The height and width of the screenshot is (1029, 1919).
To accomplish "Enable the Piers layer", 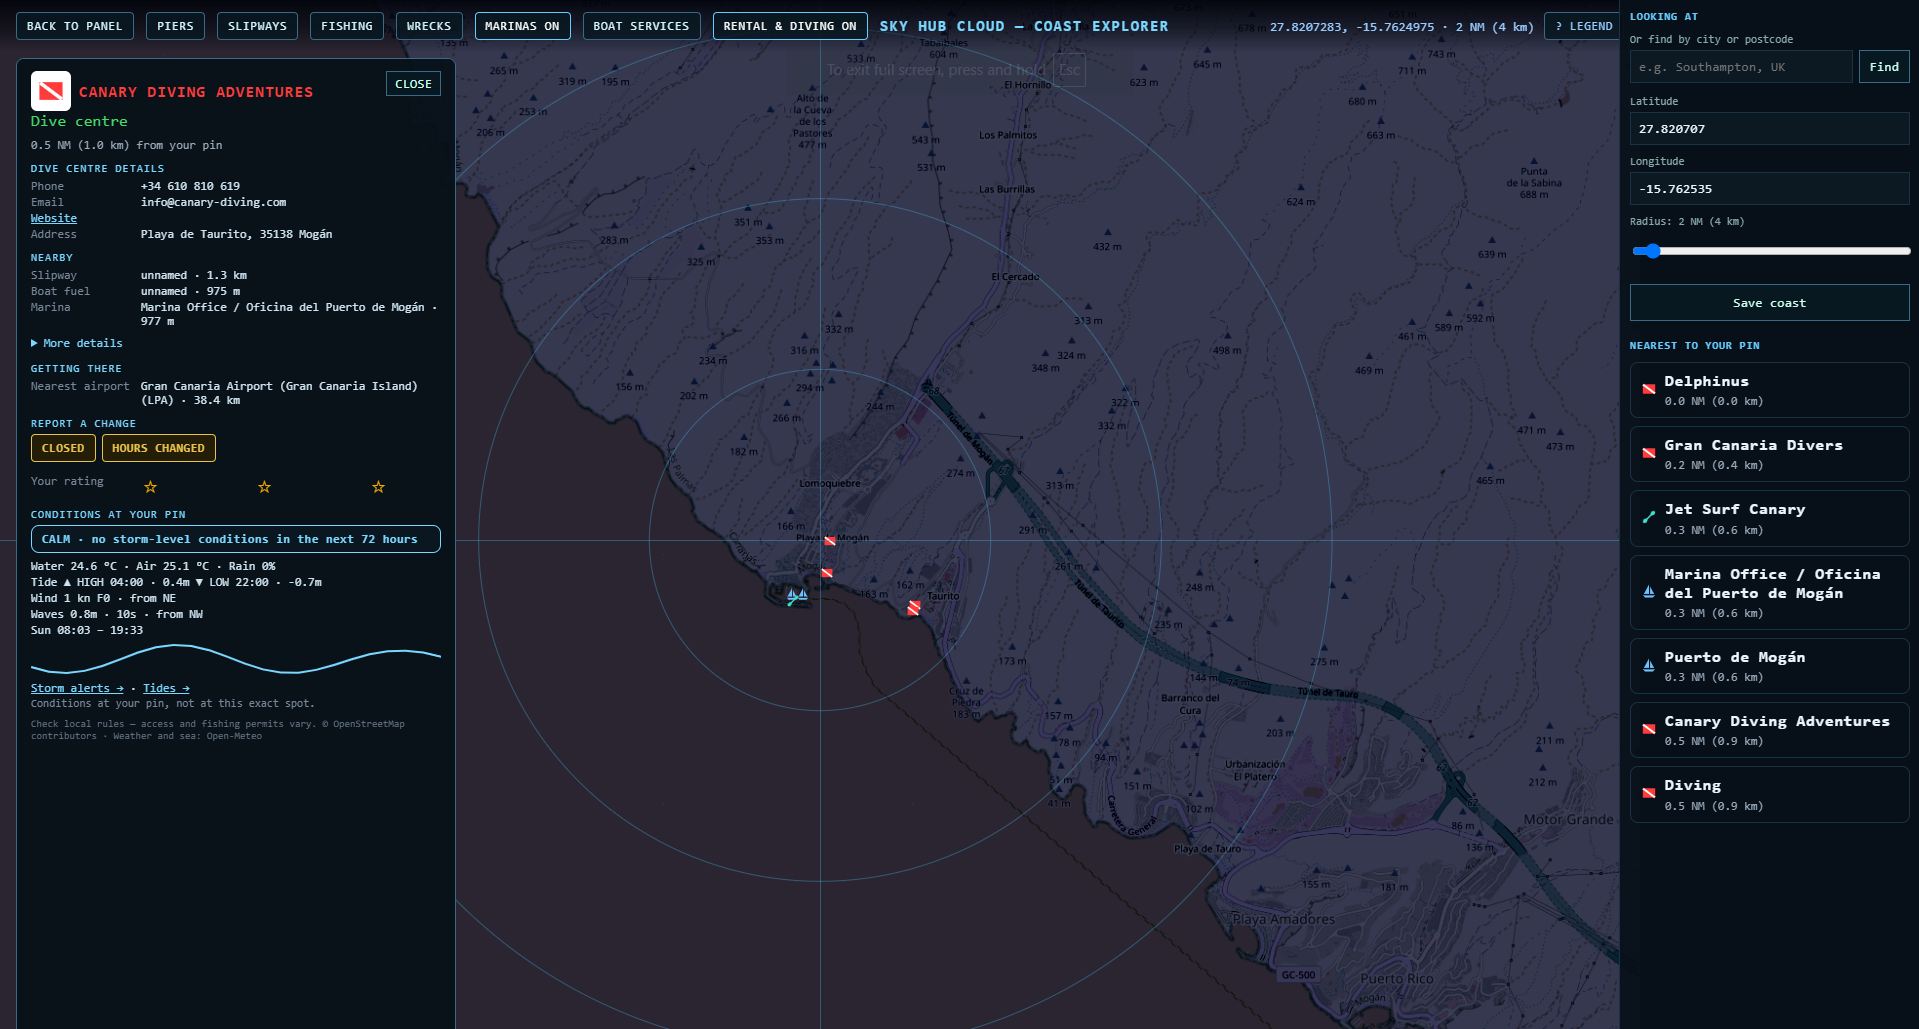I will pos(175,26).
